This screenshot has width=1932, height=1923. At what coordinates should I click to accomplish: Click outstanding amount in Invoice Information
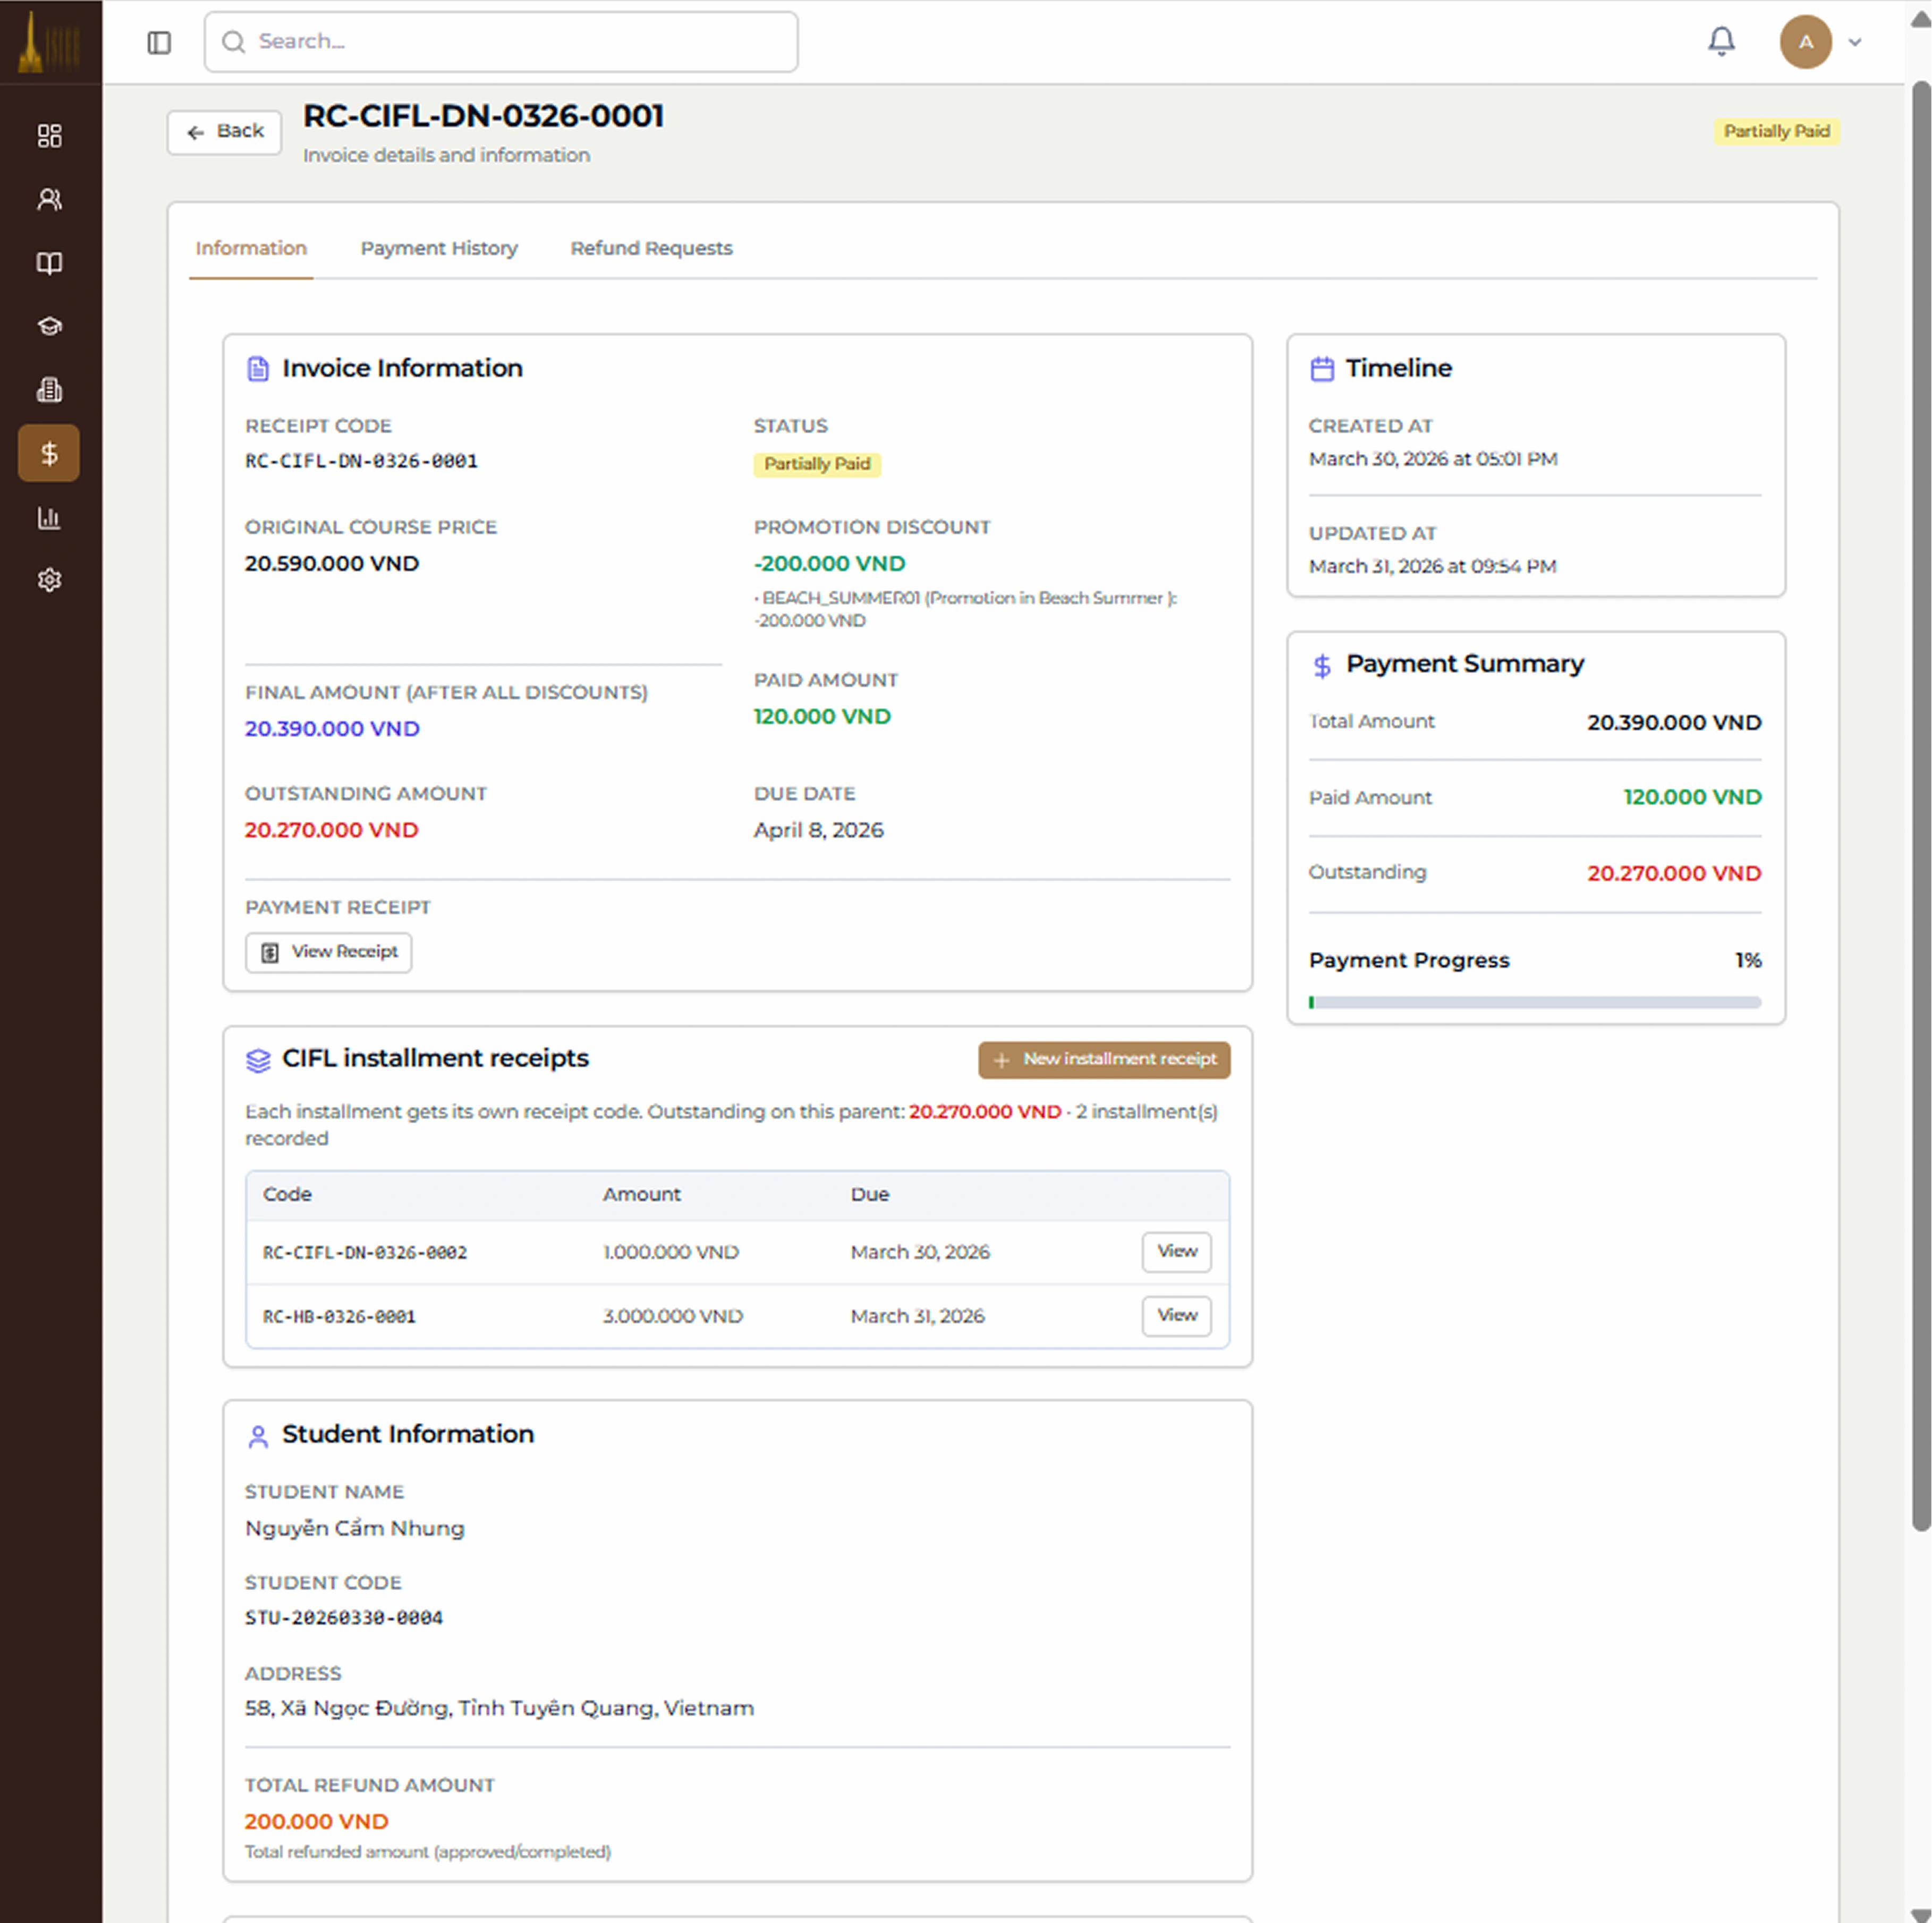[332, 830]
